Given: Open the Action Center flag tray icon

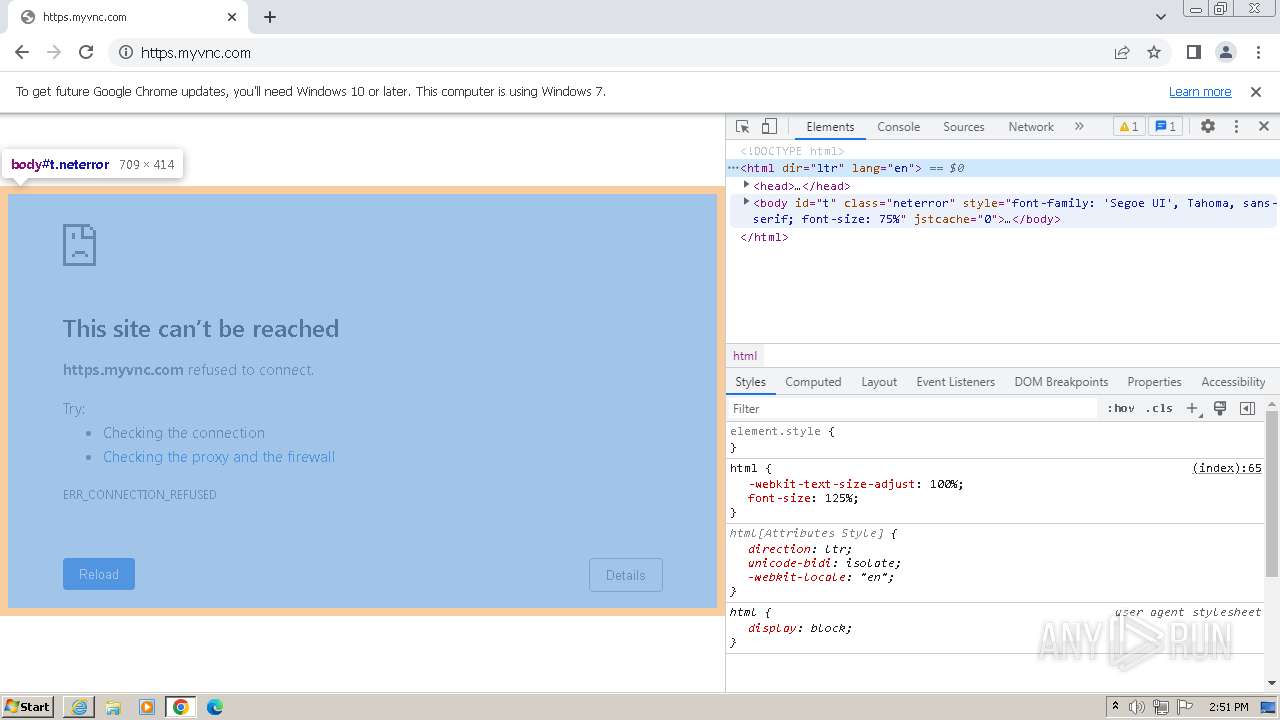Looking at the screenshot, I should click(1185, 707).
